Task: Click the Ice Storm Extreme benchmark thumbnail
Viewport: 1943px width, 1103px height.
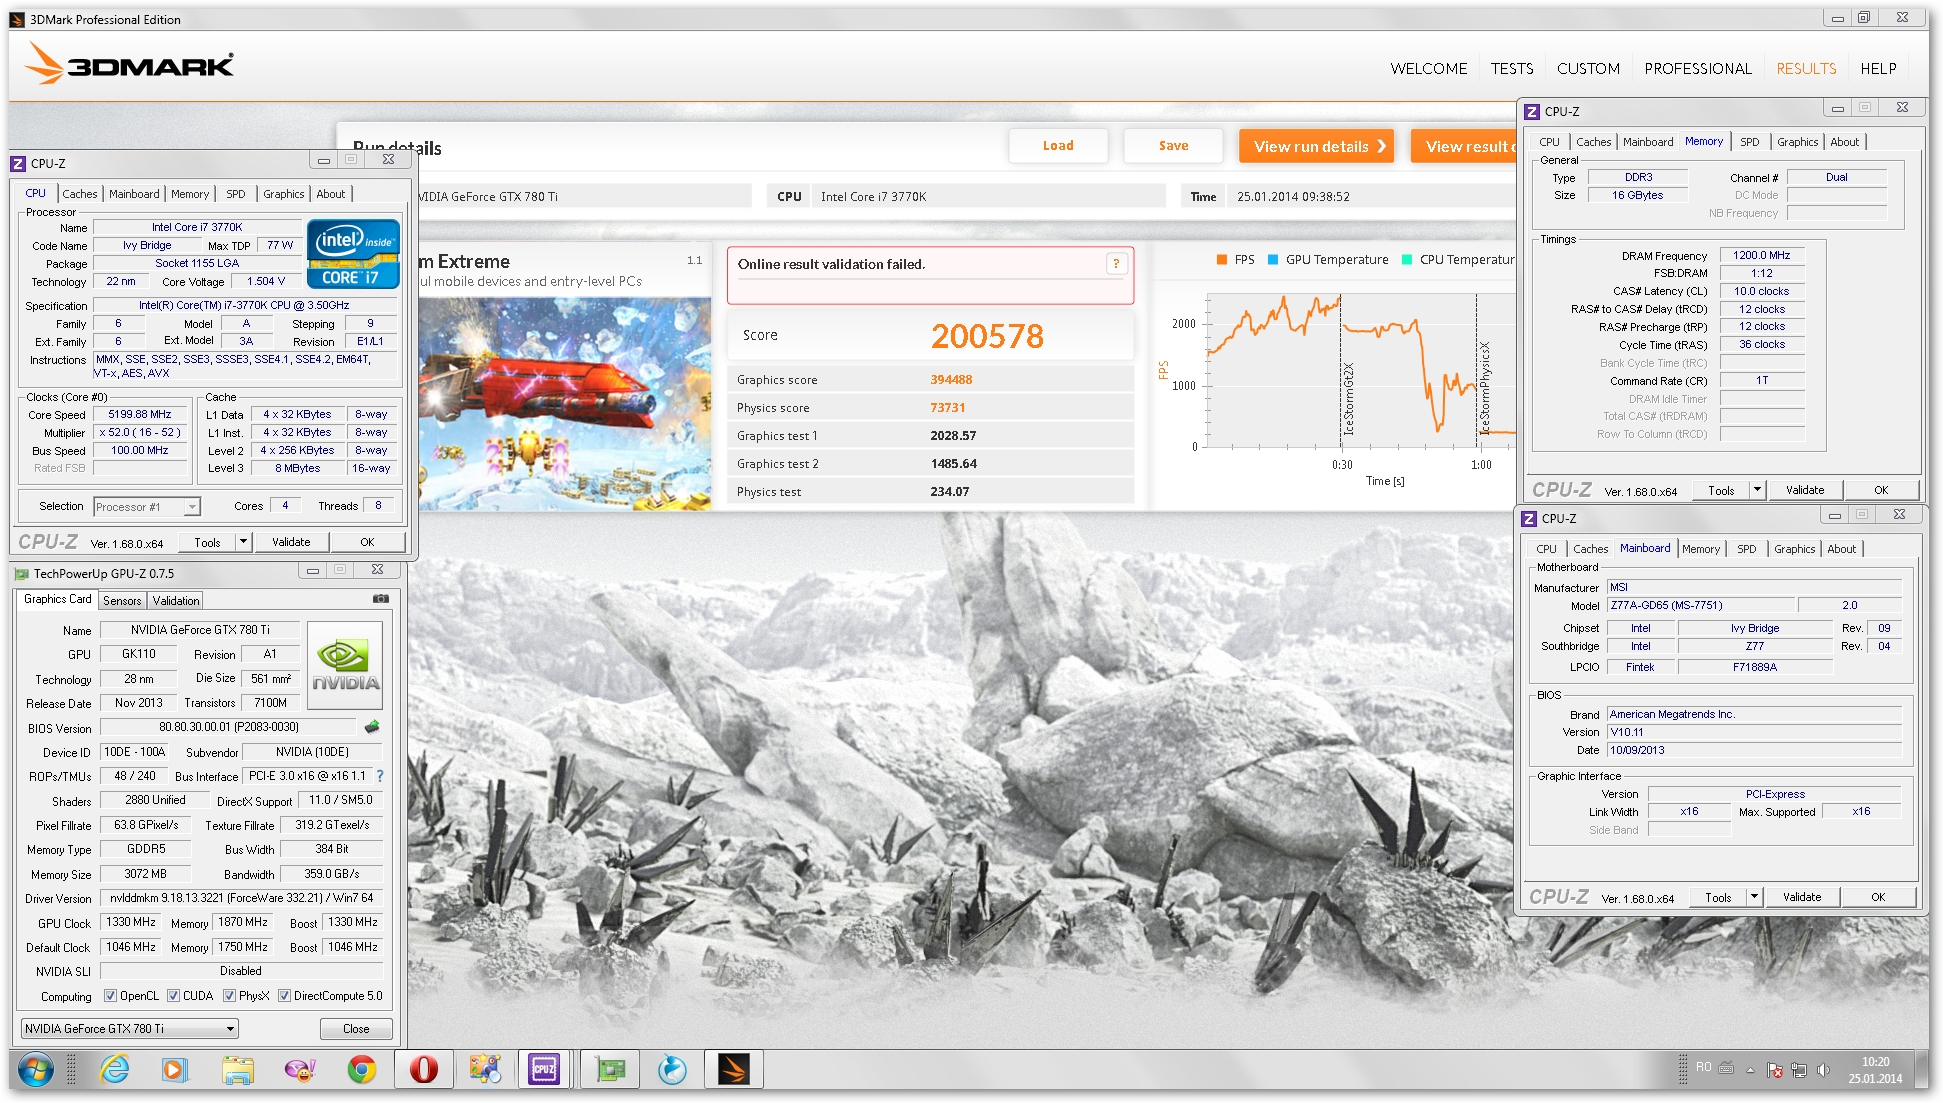Action: pyautogui.click(x=565, y=404)
